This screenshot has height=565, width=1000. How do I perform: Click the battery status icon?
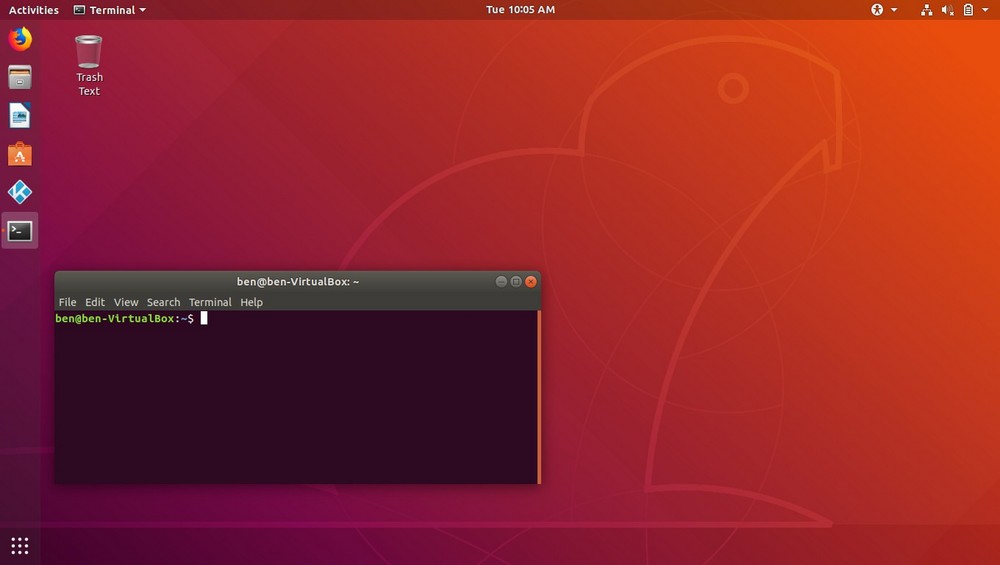(x=968, y=10)
